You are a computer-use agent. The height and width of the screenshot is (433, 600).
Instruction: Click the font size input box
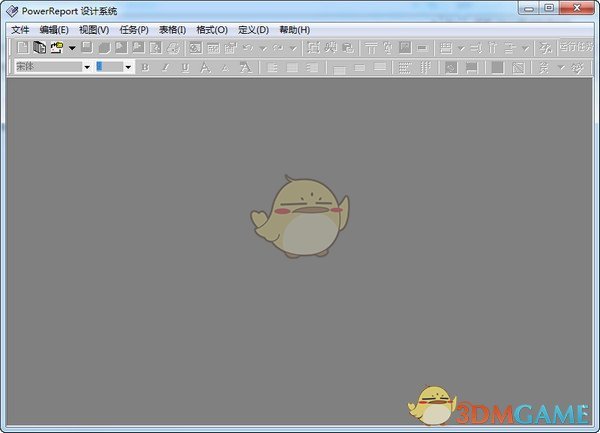pos(109,67)
